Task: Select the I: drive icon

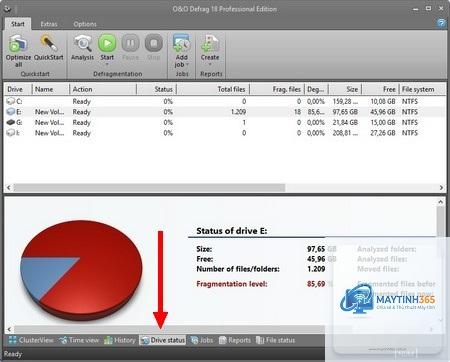Action: (11, 133)
